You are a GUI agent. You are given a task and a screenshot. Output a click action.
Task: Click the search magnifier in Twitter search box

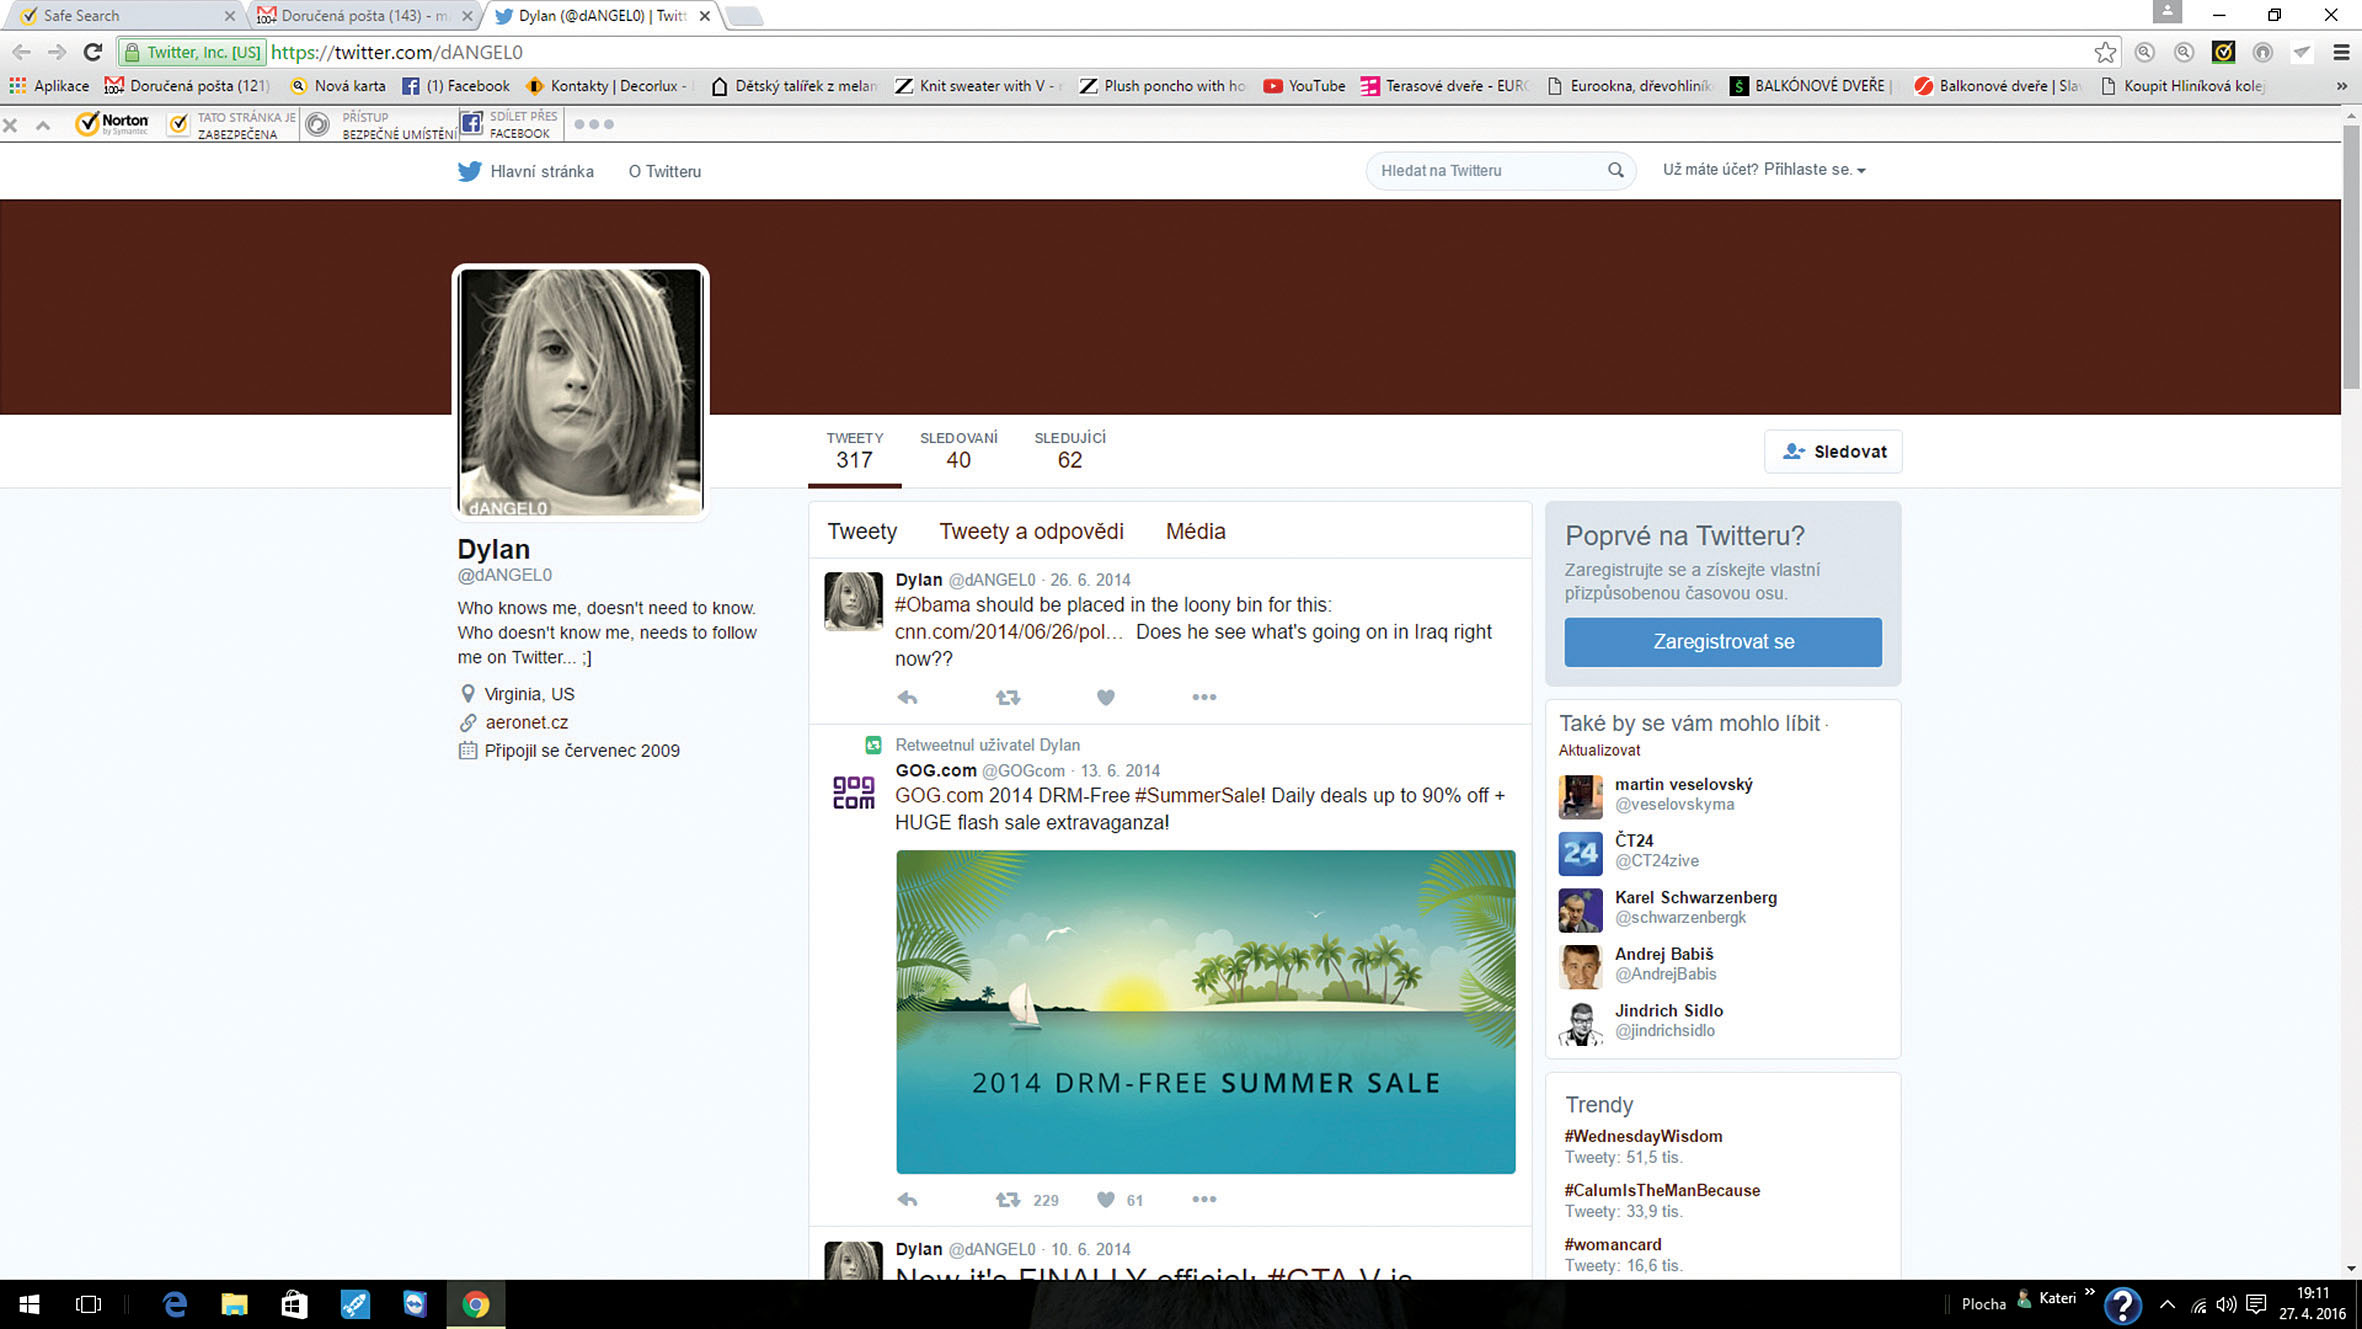click(x=1615, y=170)
